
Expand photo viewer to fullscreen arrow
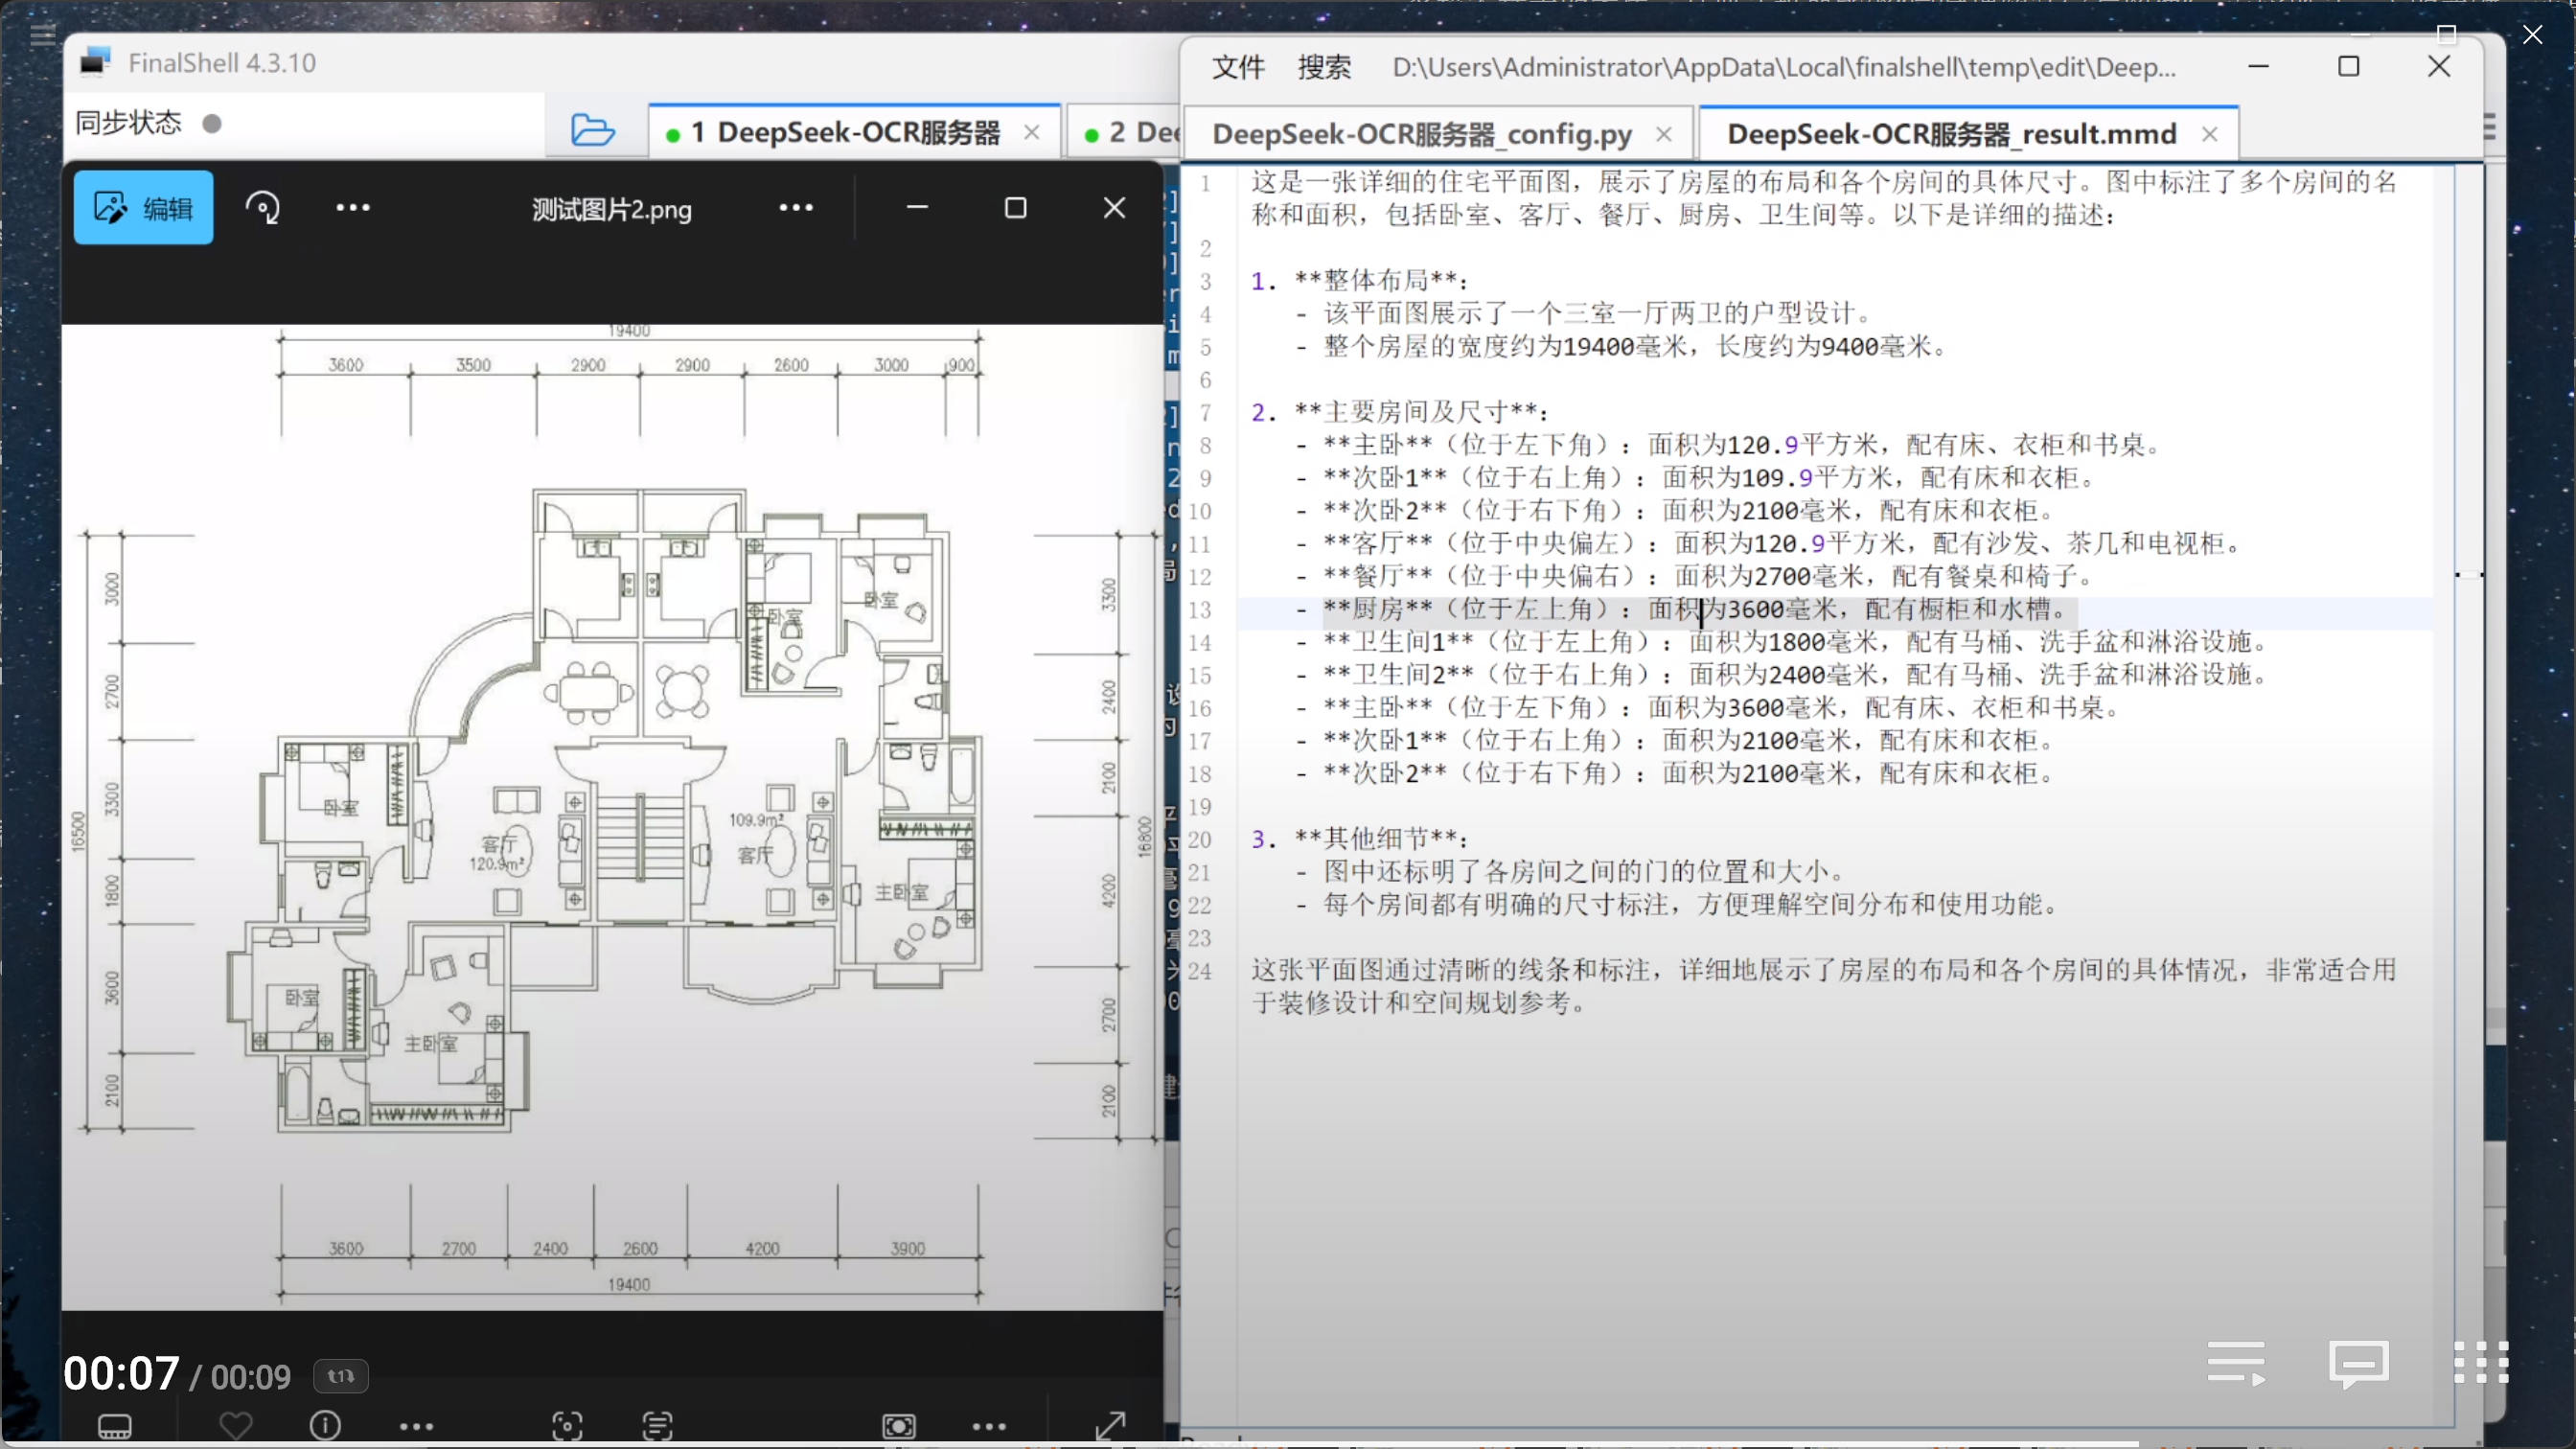click(1110, 1425)
